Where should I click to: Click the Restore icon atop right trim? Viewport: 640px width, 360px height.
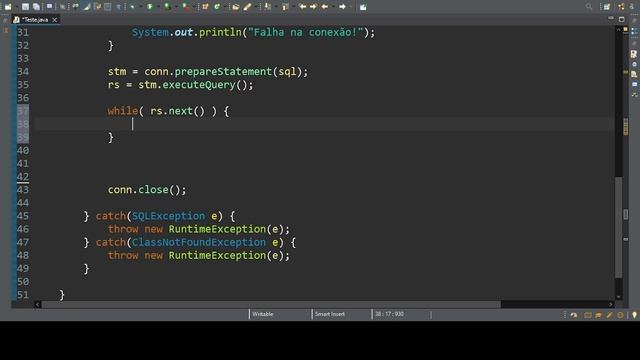(634, 20)
